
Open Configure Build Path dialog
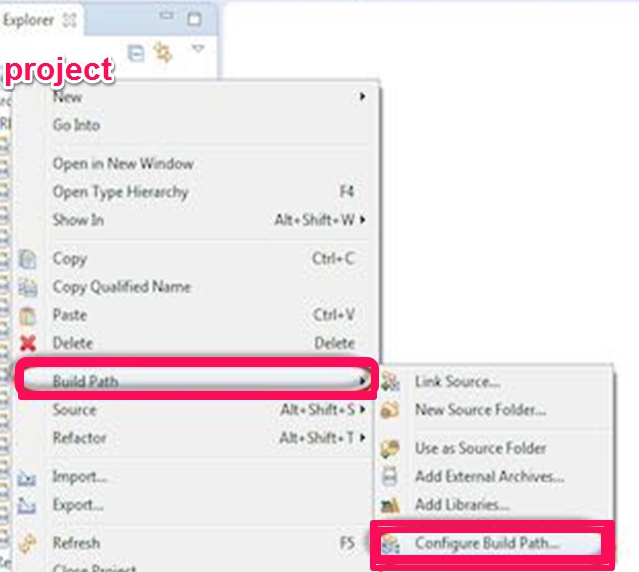coord(487,543)
